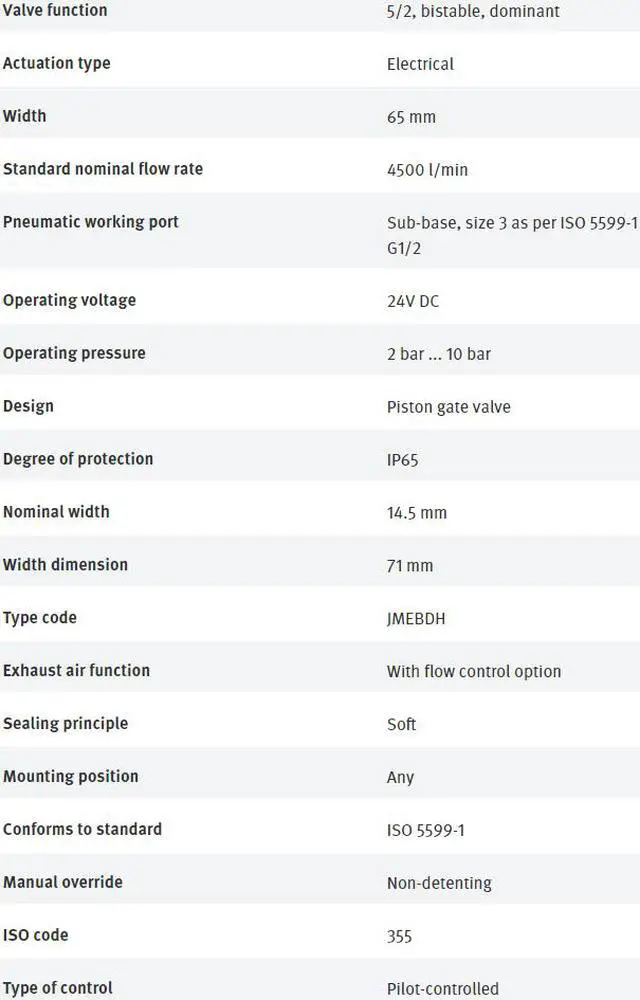
Task: Click the "Piston gate valve" design value
Action: click(448, 407)
